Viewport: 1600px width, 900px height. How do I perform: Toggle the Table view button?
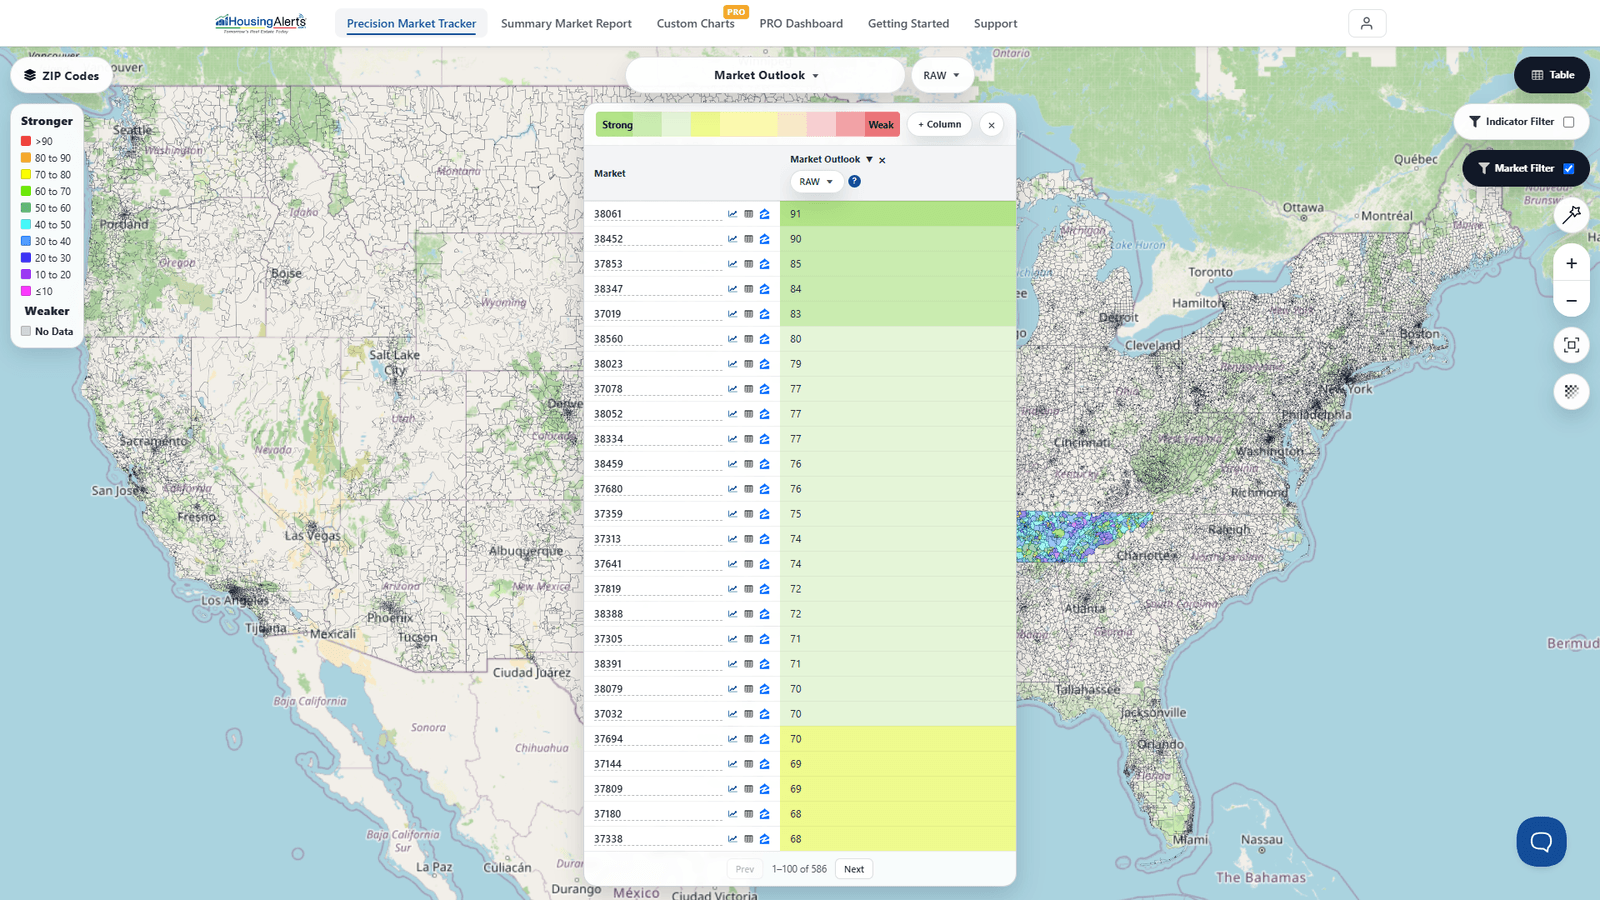coord(1552,75)
